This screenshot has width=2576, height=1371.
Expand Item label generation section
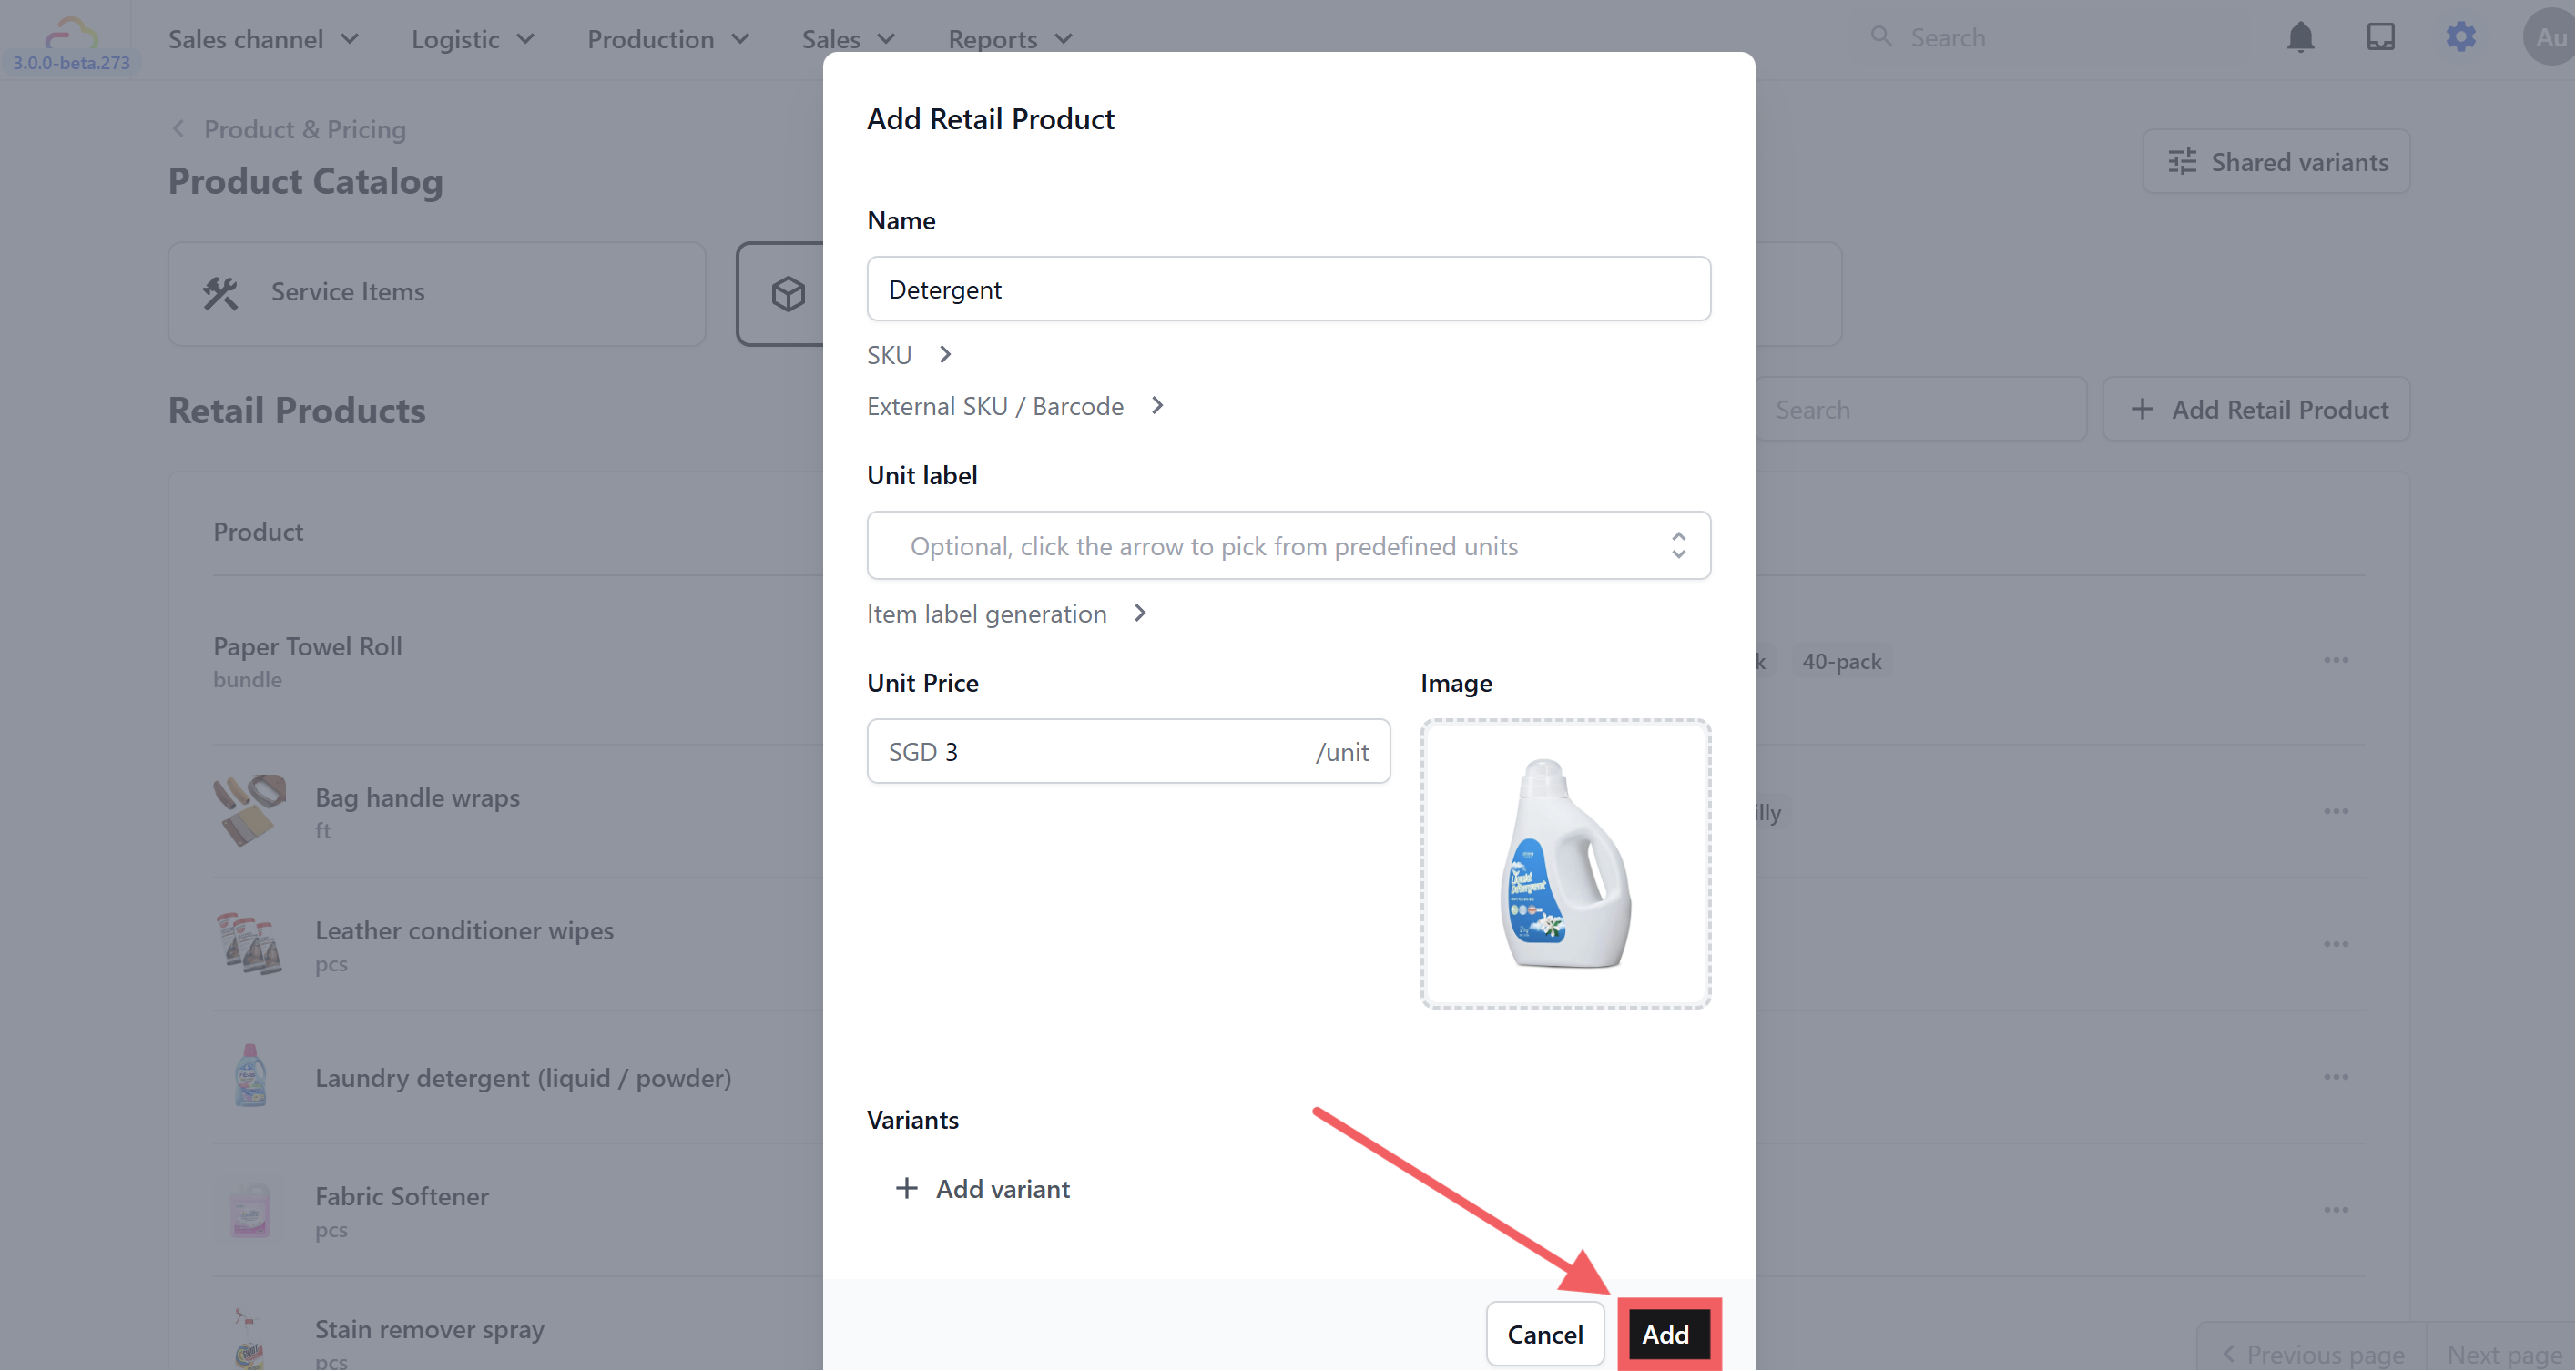click(x=1006, y=614)
